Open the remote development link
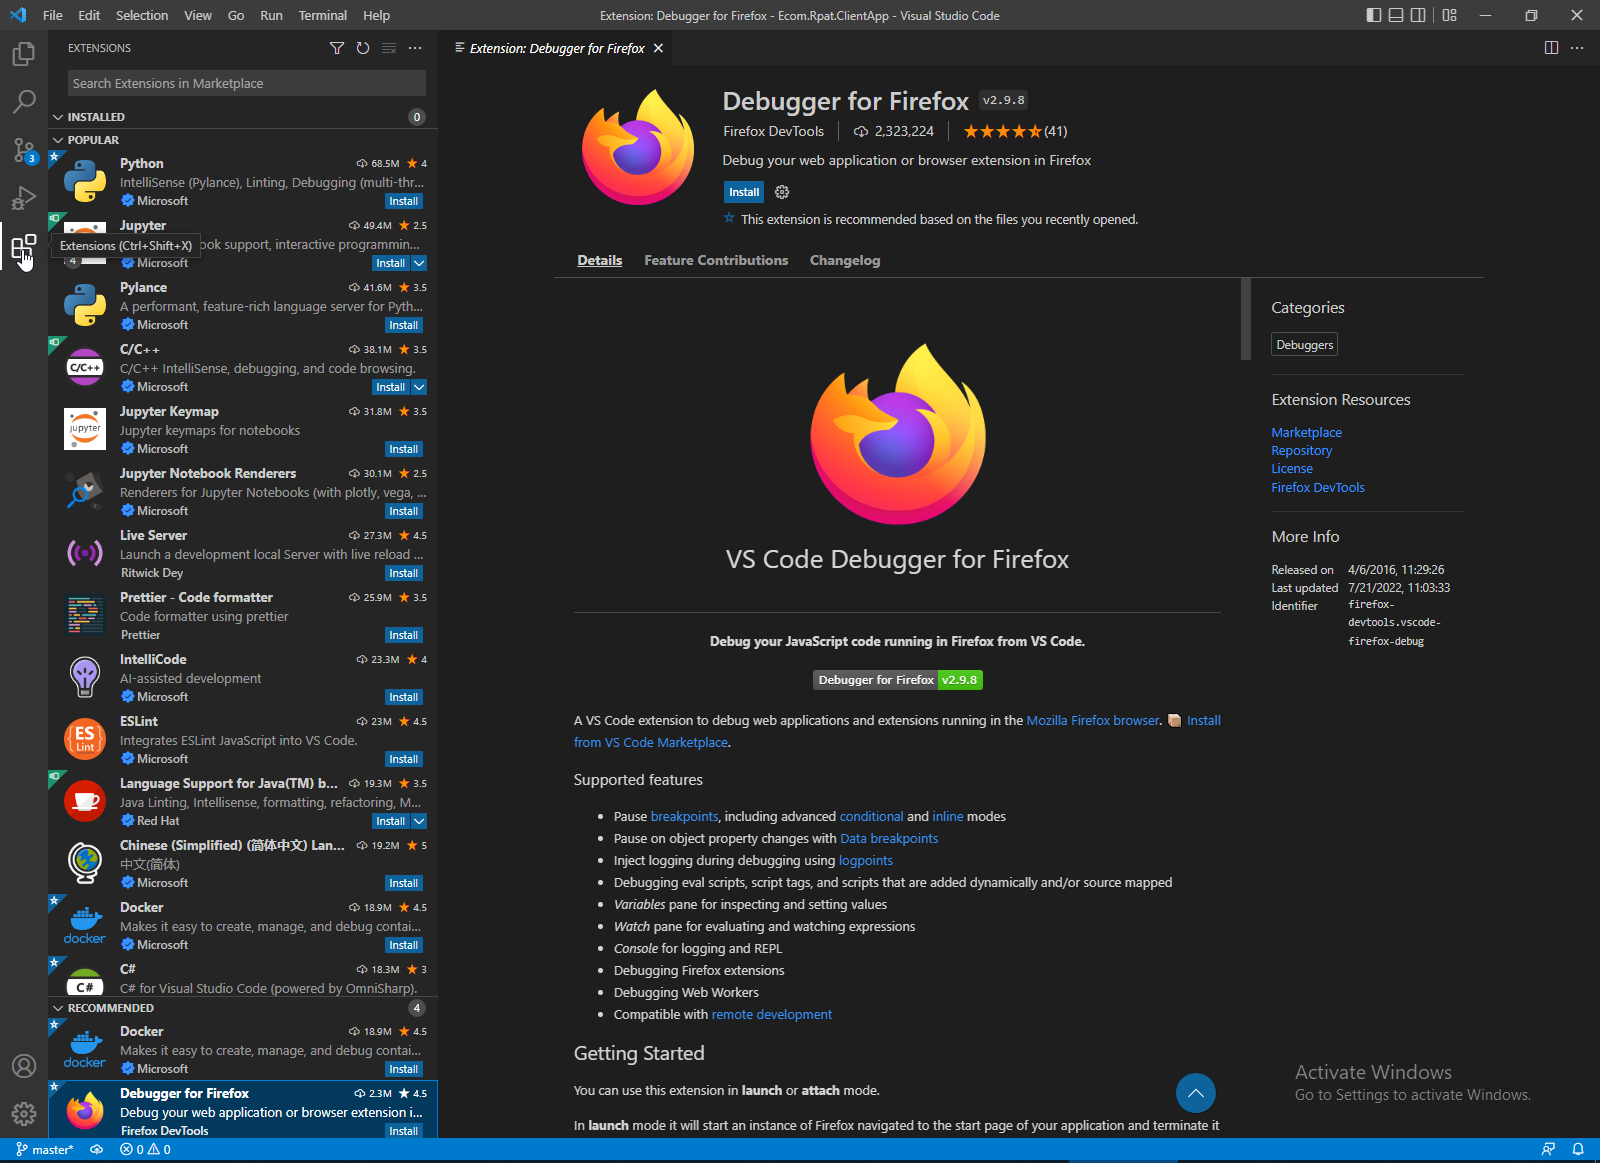The height and width of the screenshot is (1163, 1600). [771, 1014]
